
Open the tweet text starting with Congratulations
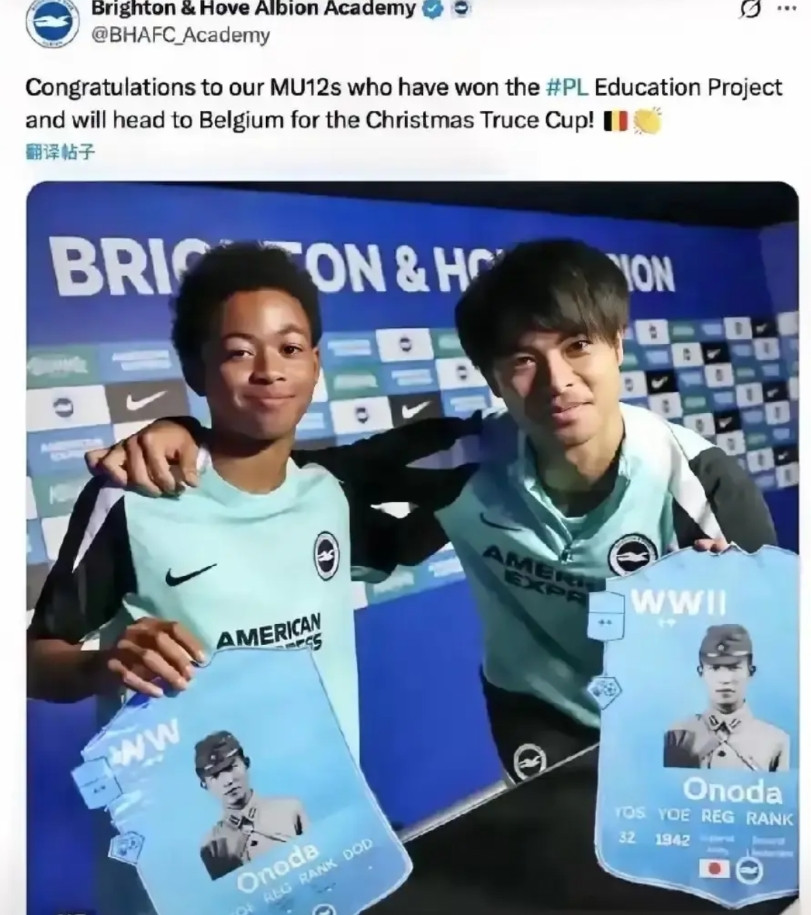(404, 104)
